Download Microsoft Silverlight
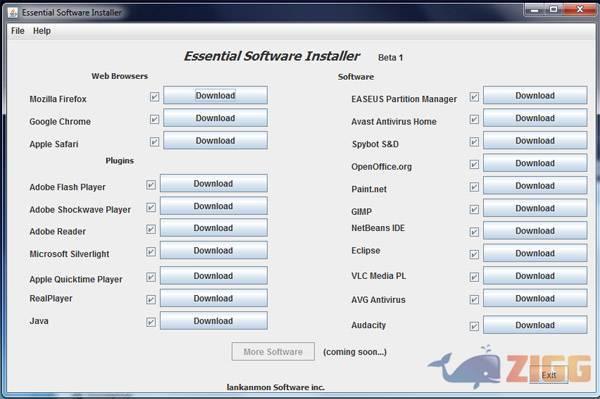Viewport: 600px width, 399px height. [x=214, y=250]
